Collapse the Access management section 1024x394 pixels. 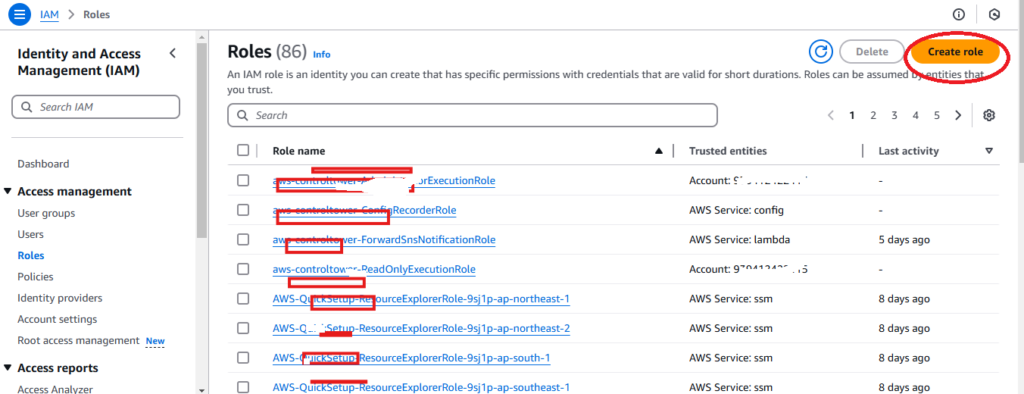click(8, 191)
